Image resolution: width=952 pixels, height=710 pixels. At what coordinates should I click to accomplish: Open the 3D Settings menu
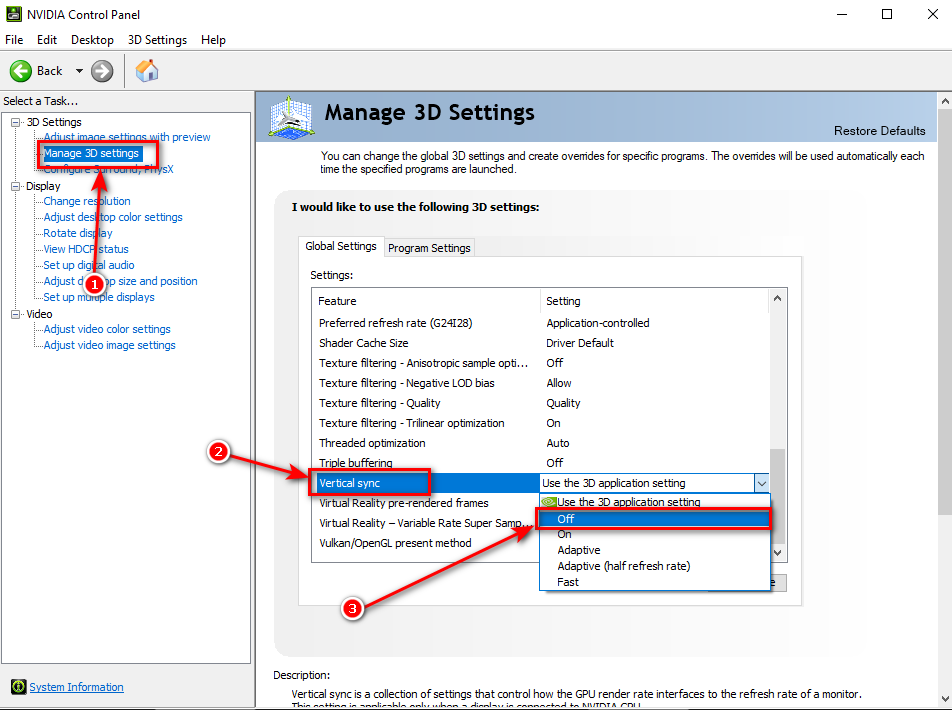[x=157, y=40]
